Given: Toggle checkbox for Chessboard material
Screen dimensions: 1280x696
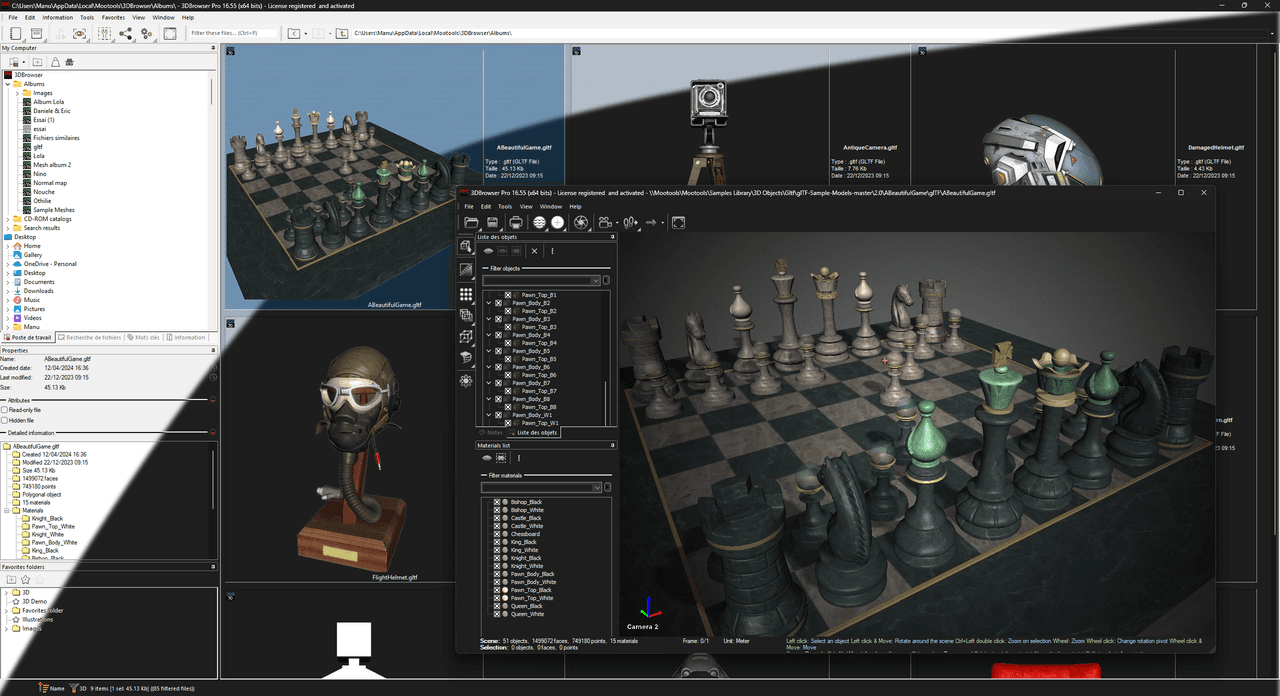Looking at the screenshot, I should coord(497,534).
